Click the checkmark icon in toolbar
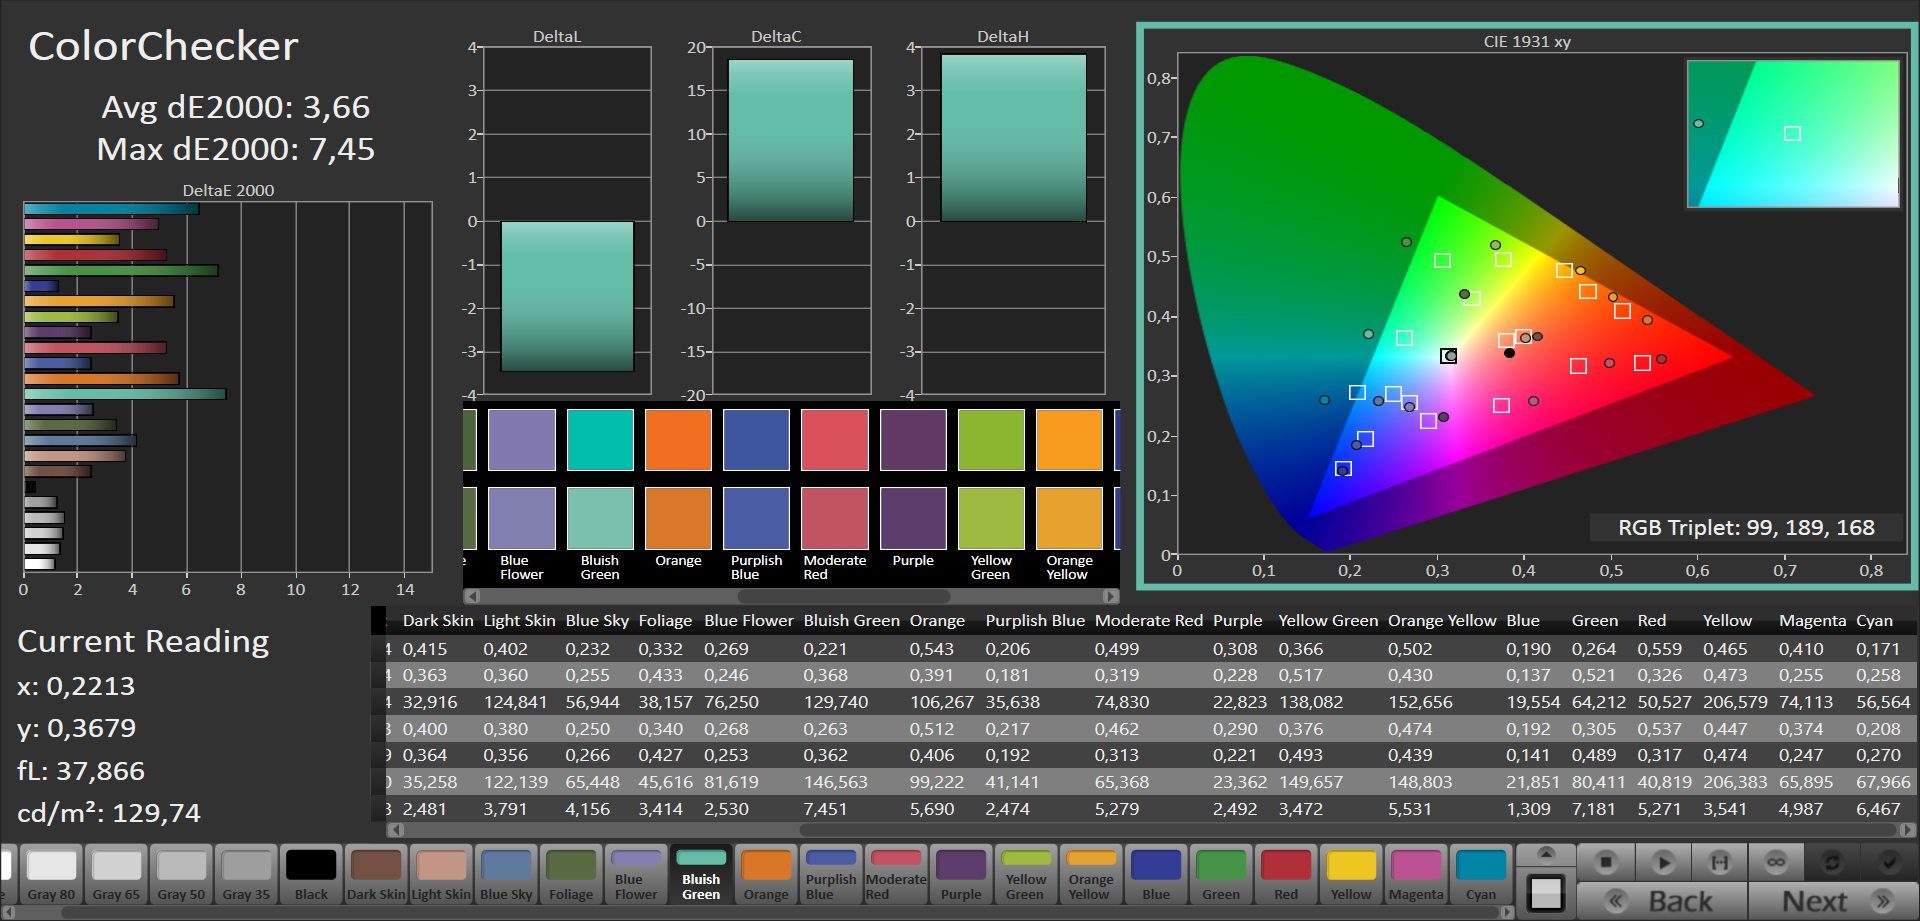The height and width of the screenshot is (921, 1920). (x=1888, y=862)
